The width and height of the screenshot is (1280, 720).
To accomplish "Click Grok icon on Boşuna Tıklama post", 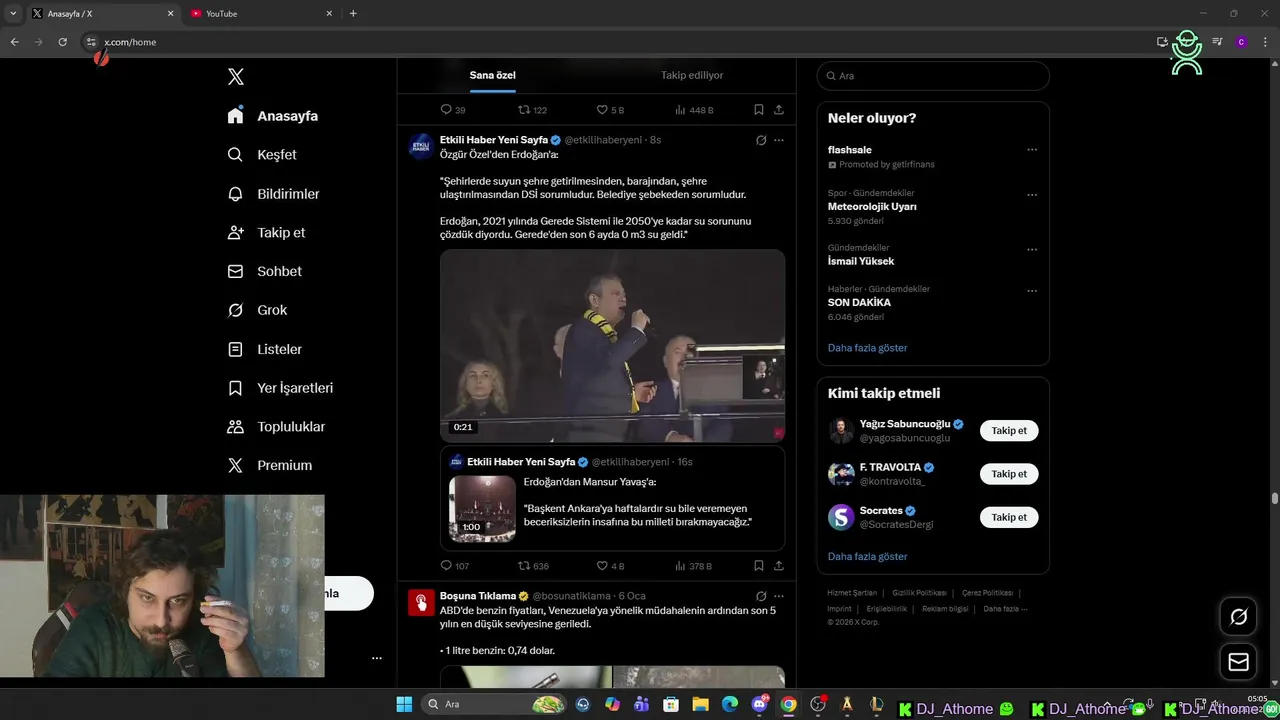I will click(761, 596).
